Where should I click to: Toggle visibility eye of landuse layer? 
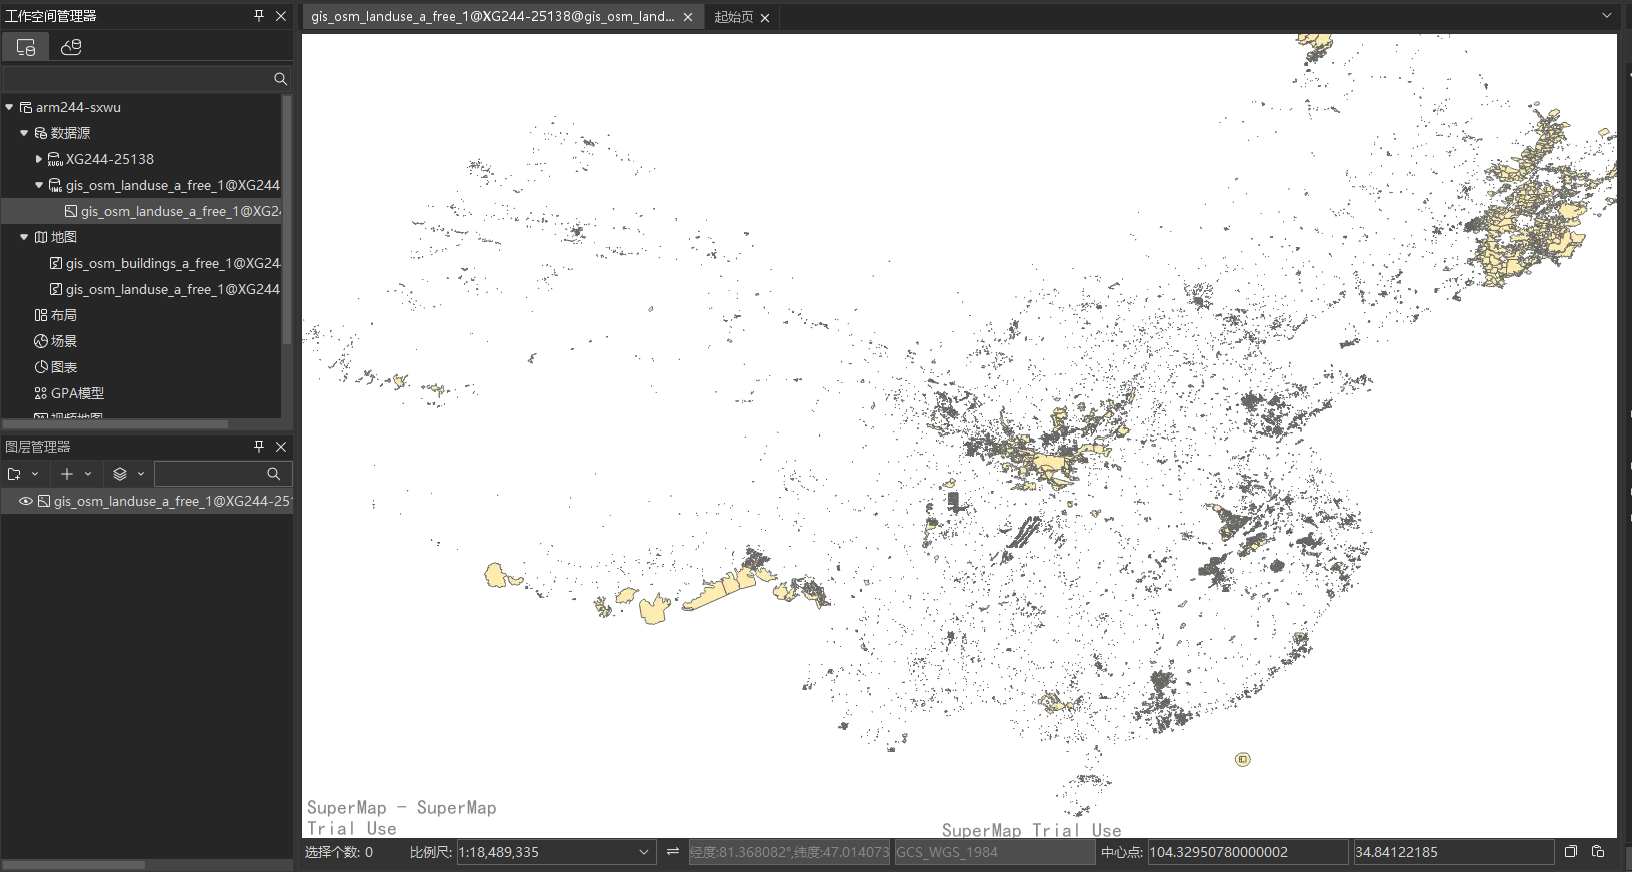[26, 501]
